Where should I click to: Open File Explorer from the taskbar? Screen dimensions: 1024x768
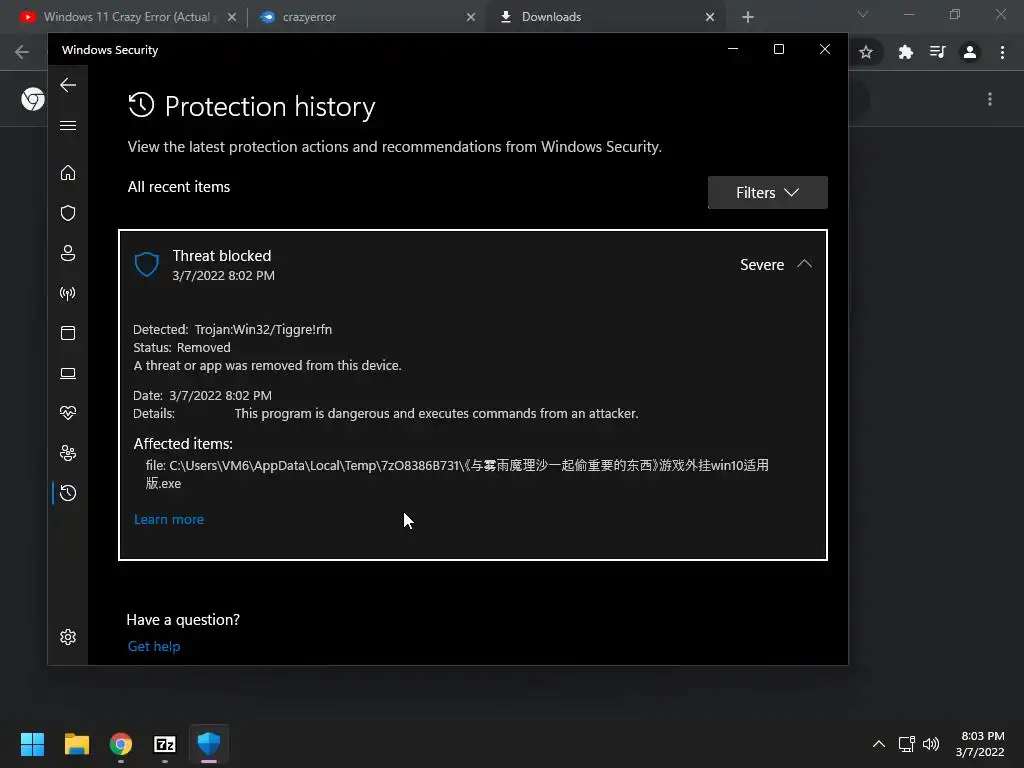76,744
